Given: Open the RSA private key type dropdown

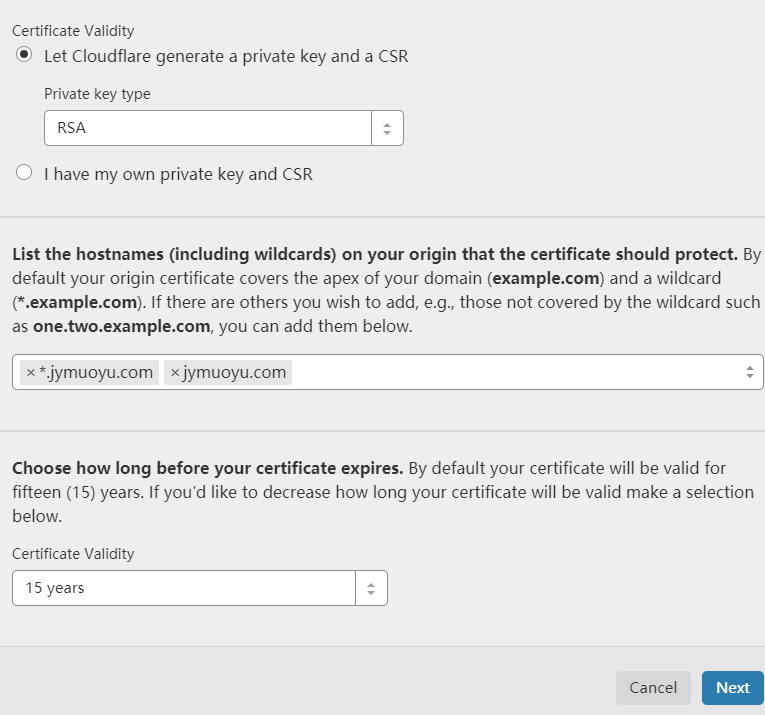Looking at the screenshot, I should point(208,128).
